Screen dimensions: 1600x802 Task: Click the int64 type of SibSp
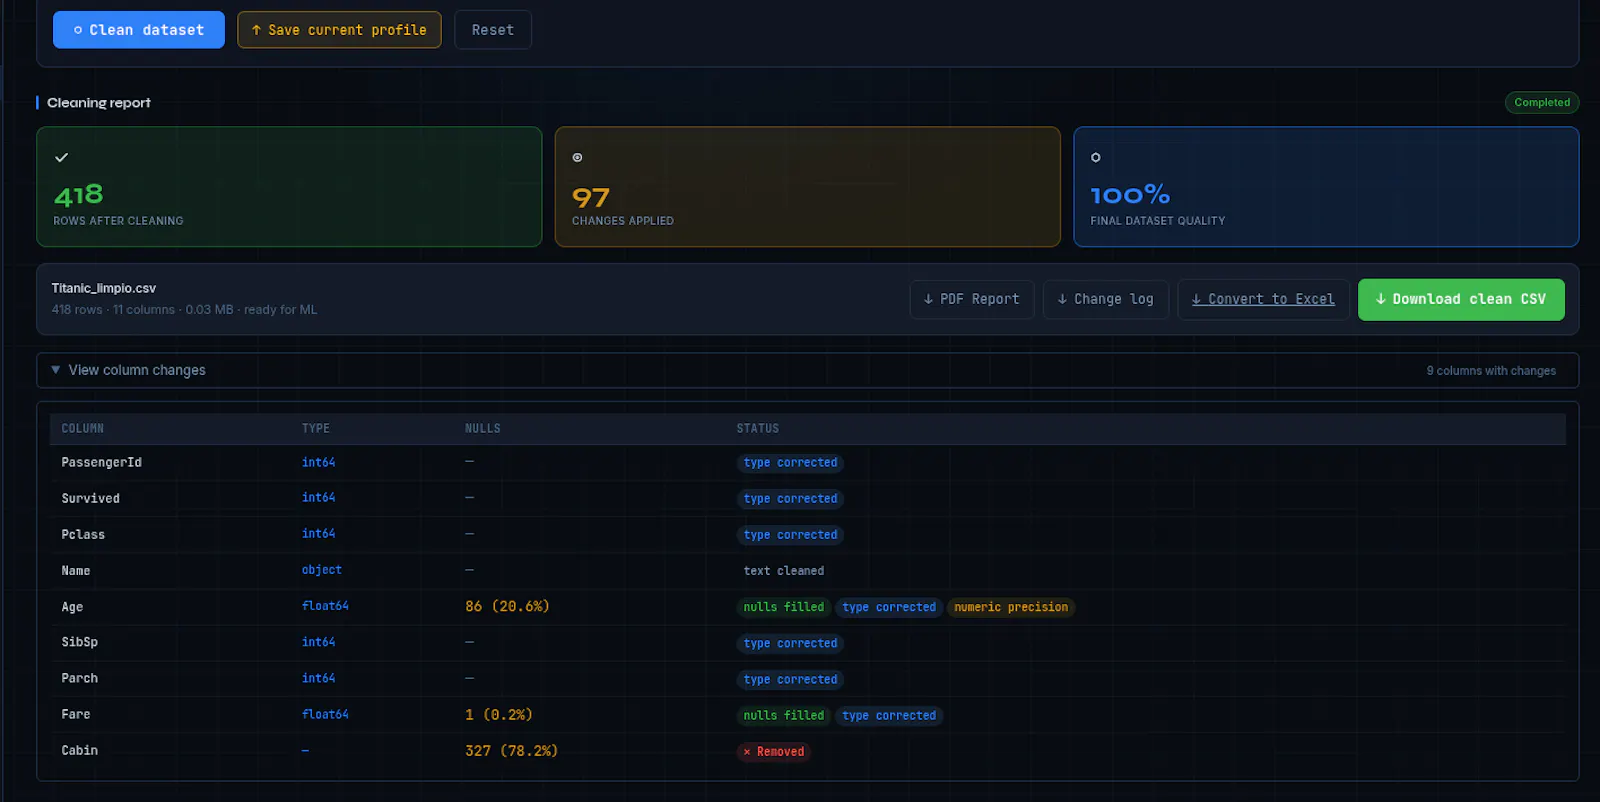(319, 642)
